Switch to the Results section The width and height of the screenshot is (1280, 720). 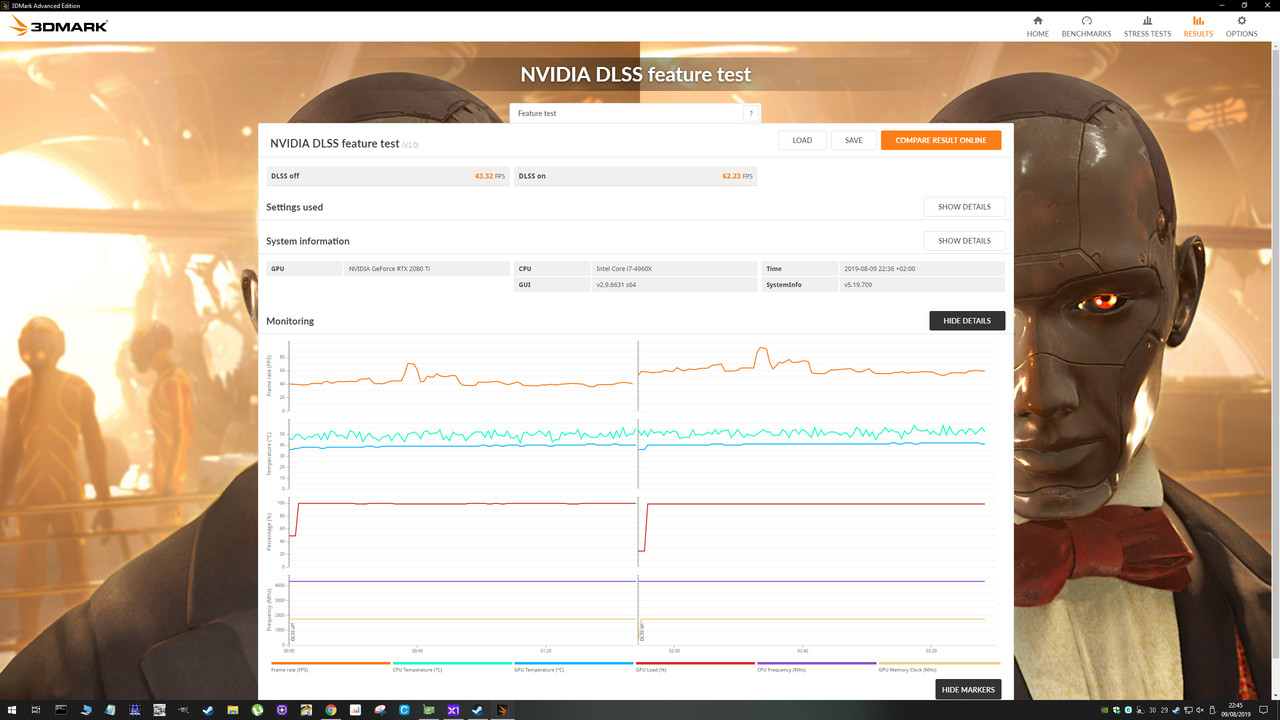1198,26
